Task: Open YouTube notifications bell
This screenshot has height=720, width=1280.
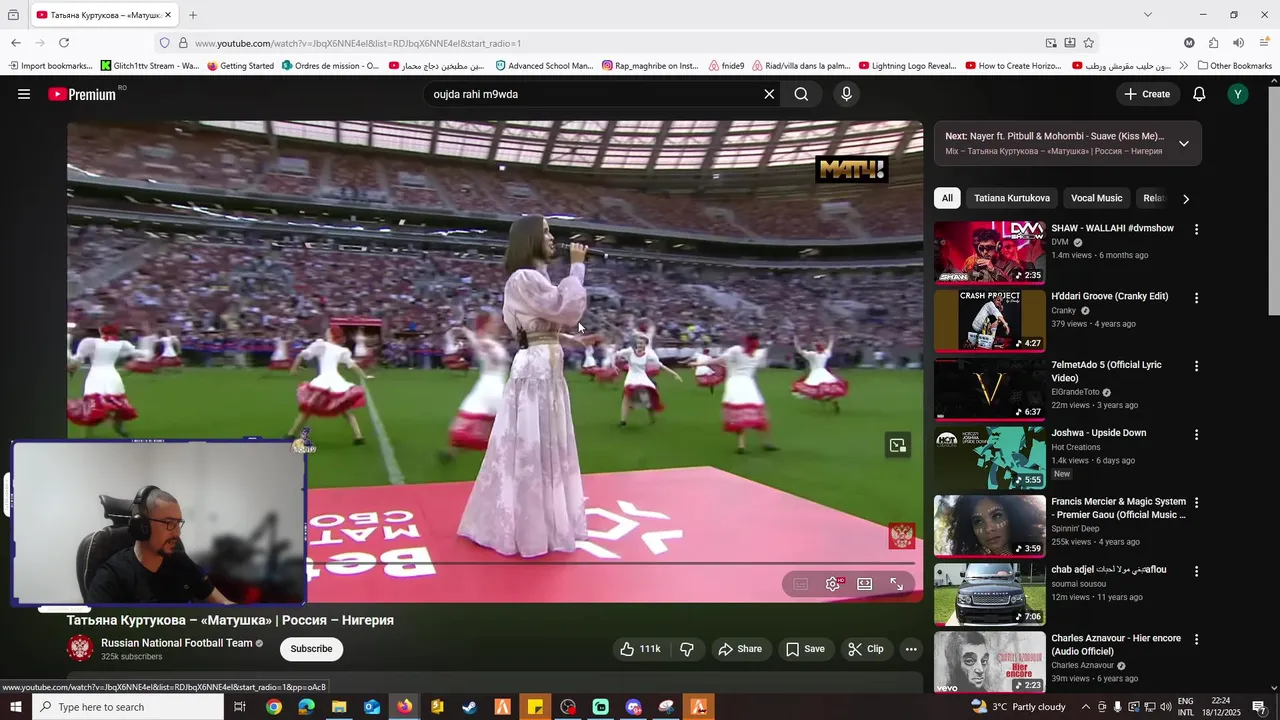Action: (x=1199, y=94)
